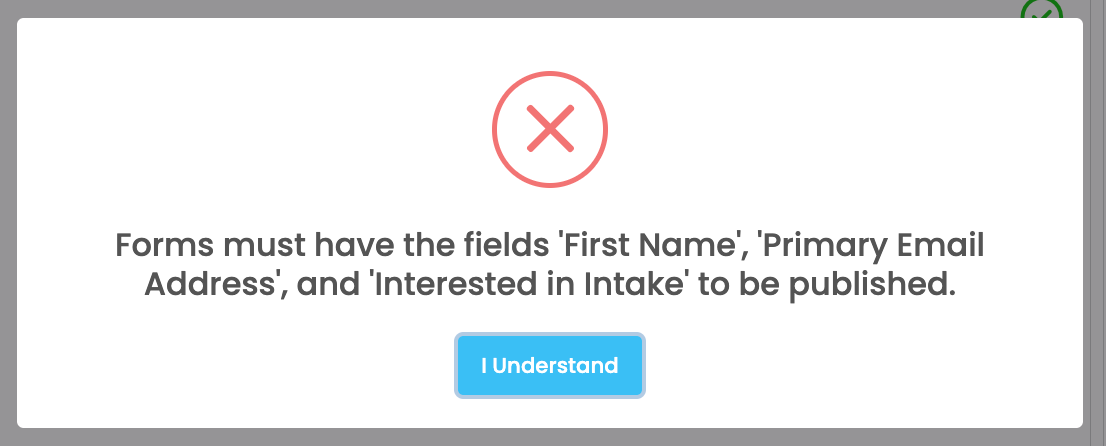1106x446 pixels.
Task: Click the page scrollbar track behind the overlay
Action: coord(1100,223)
